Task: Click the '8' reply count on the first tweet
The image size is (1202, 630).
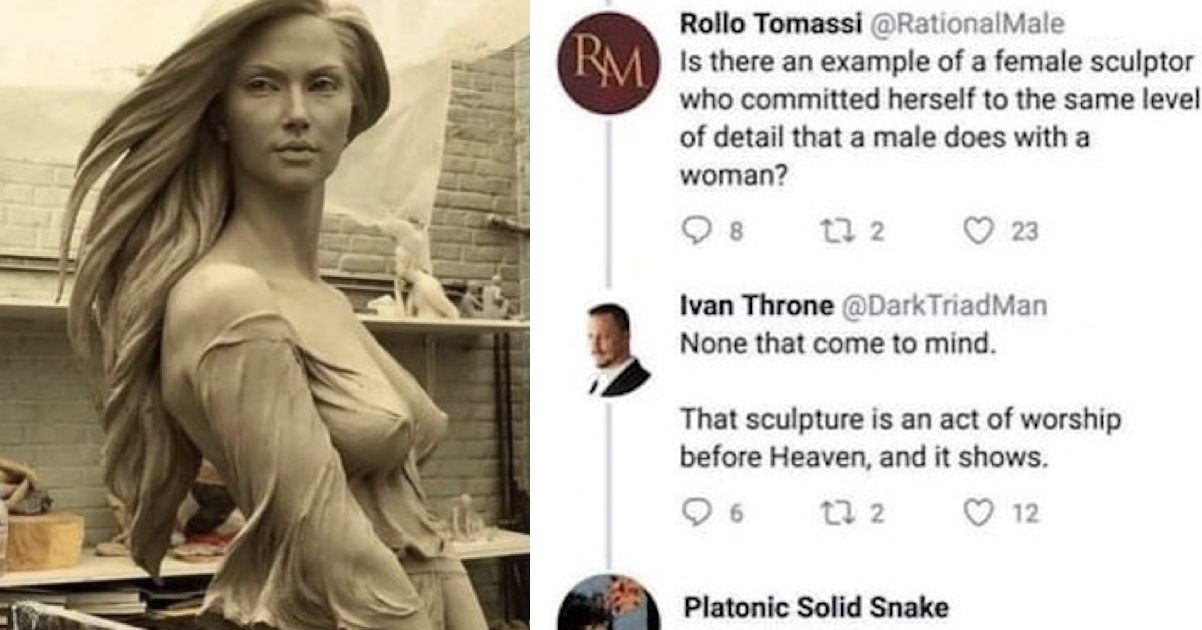Action: pyautogui.click(x=736, y=232)
